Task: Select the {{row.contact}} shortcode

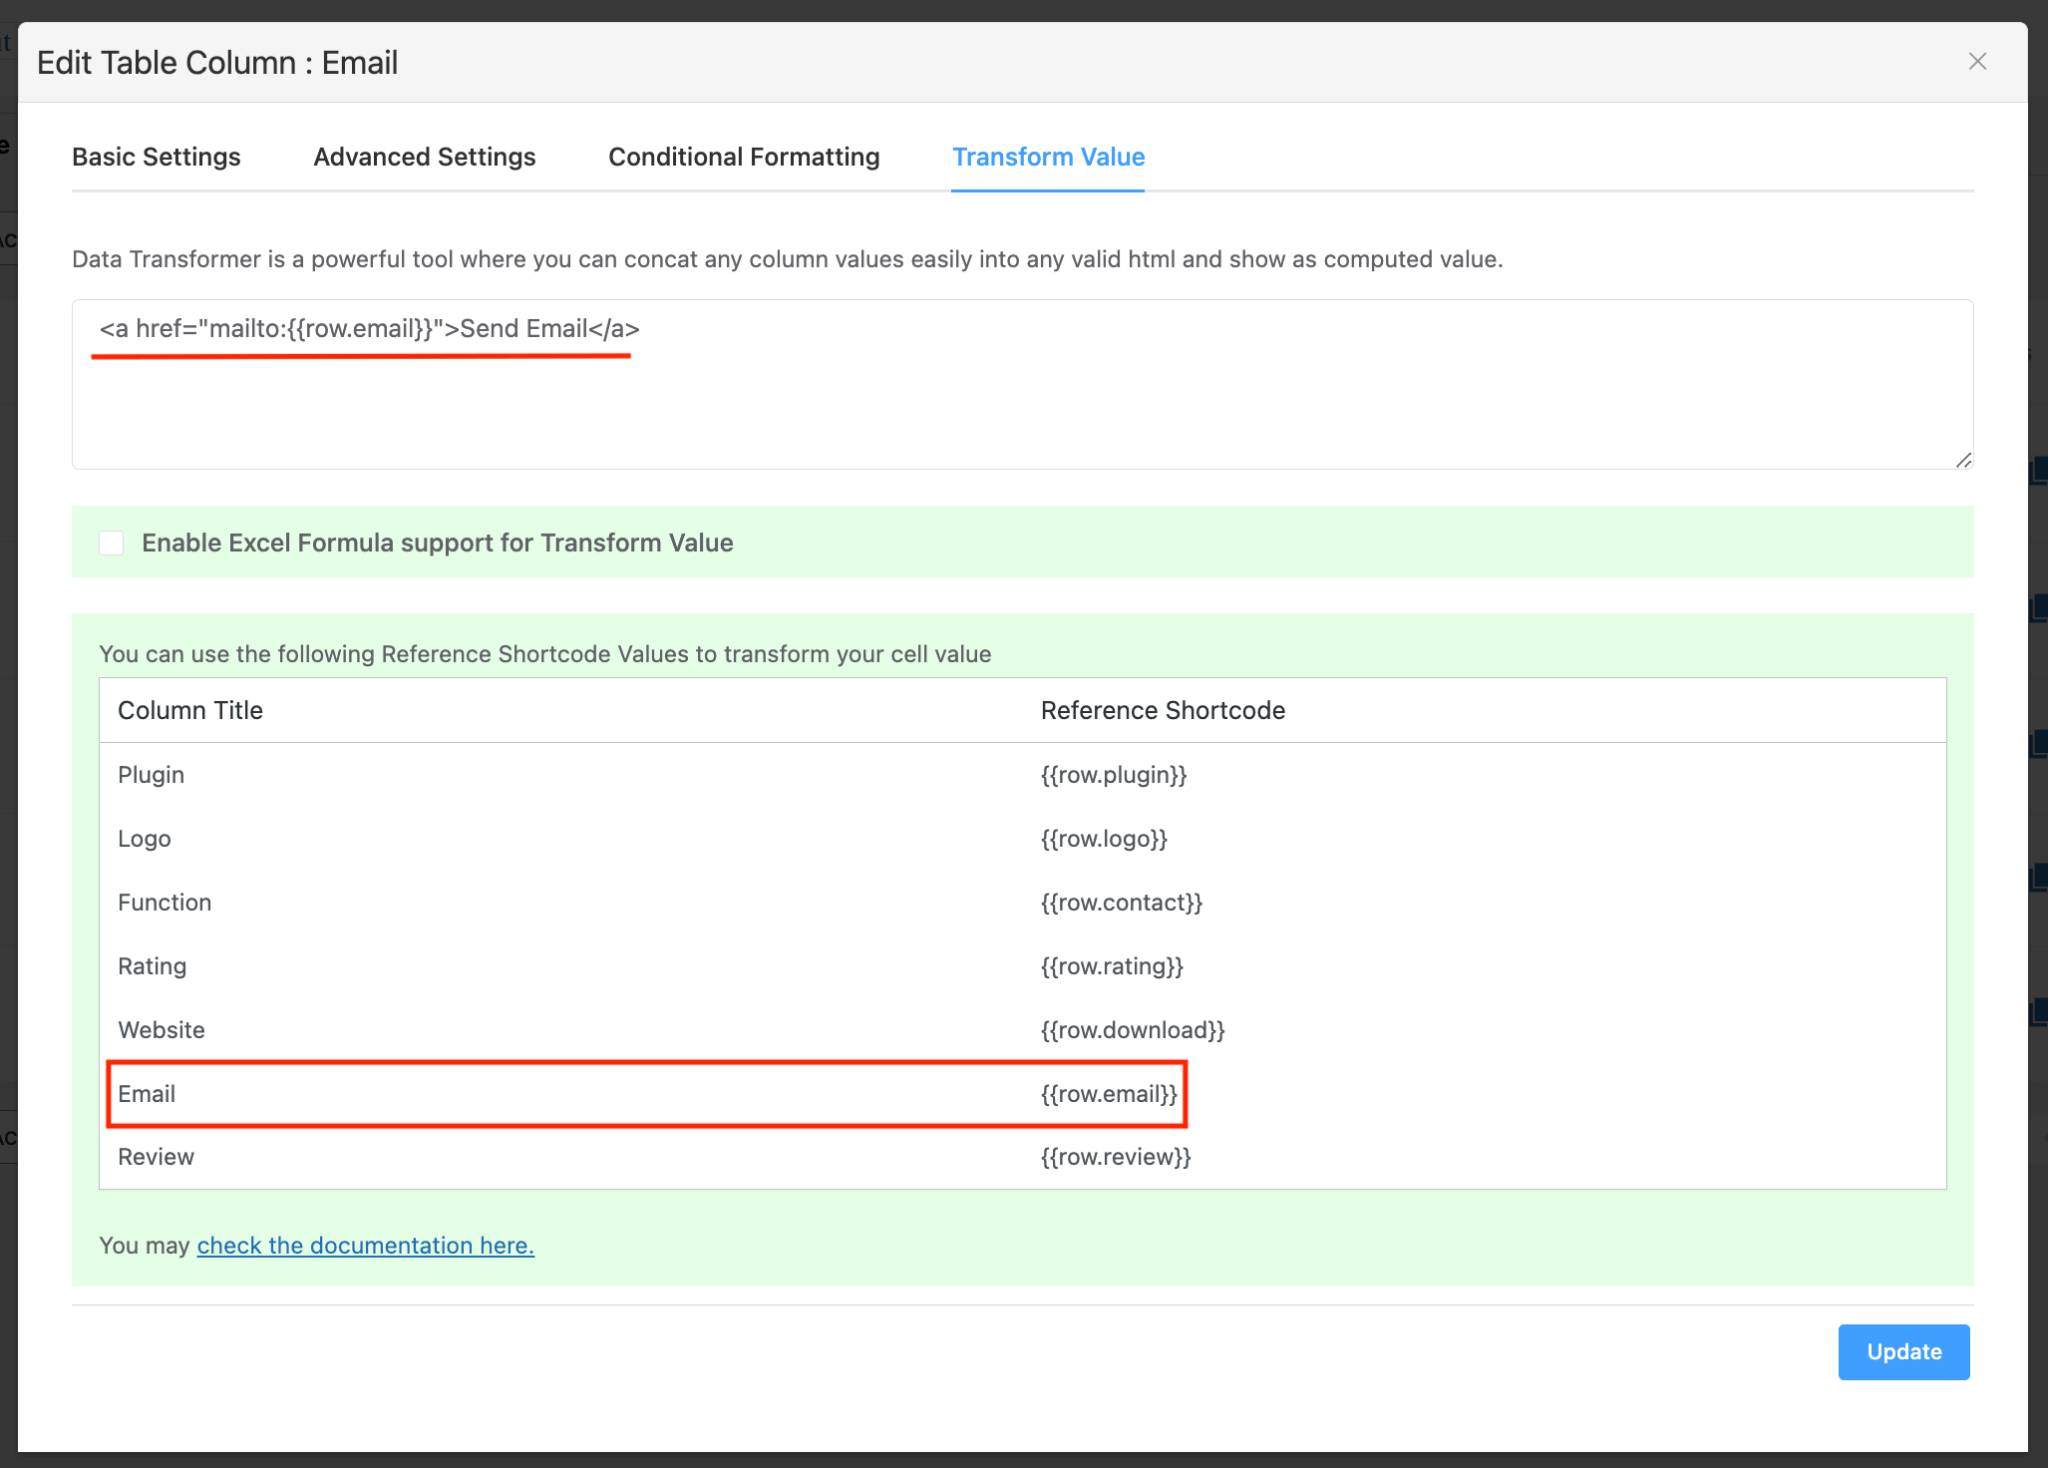Action: pyautogui.click(x=1121, y=903)
